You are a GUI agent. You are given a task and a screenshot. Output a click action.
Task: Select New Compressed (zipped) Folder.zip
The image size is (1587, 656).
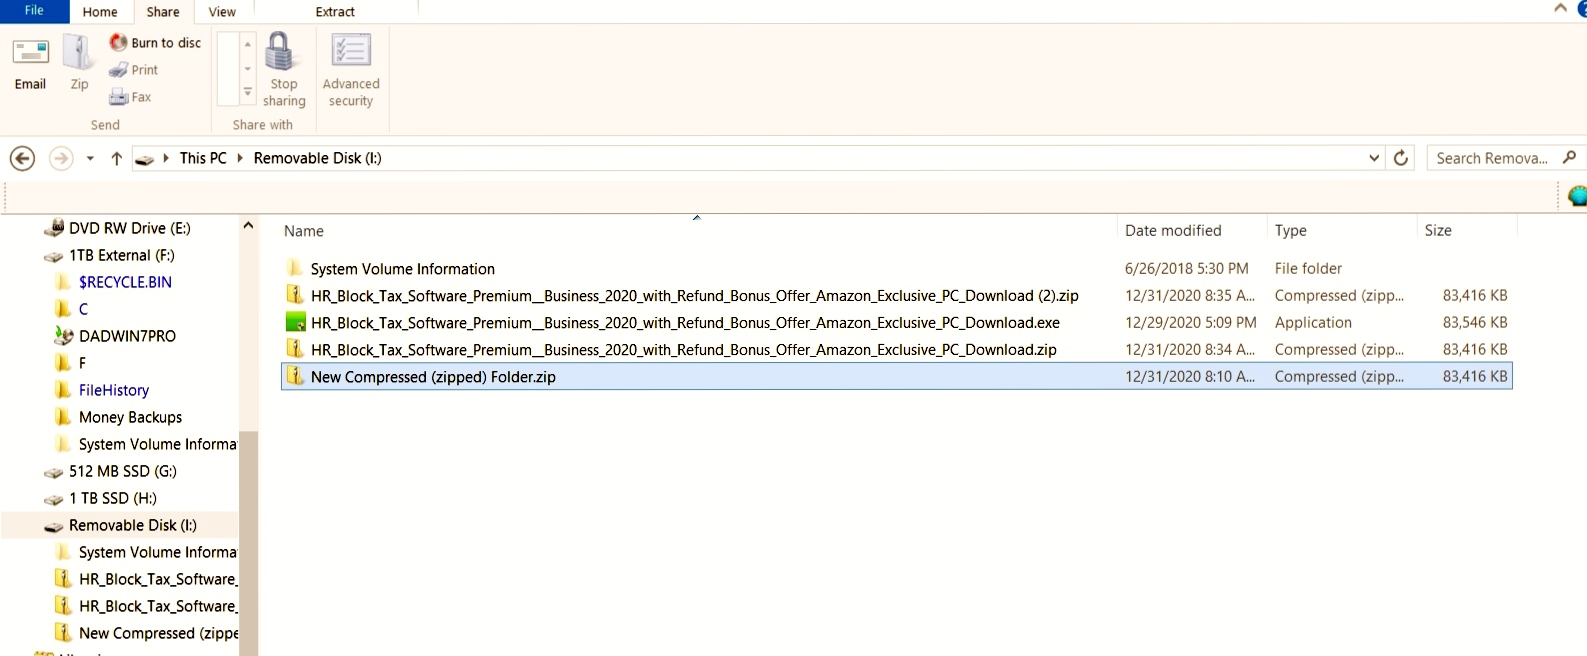coord(433,377)
